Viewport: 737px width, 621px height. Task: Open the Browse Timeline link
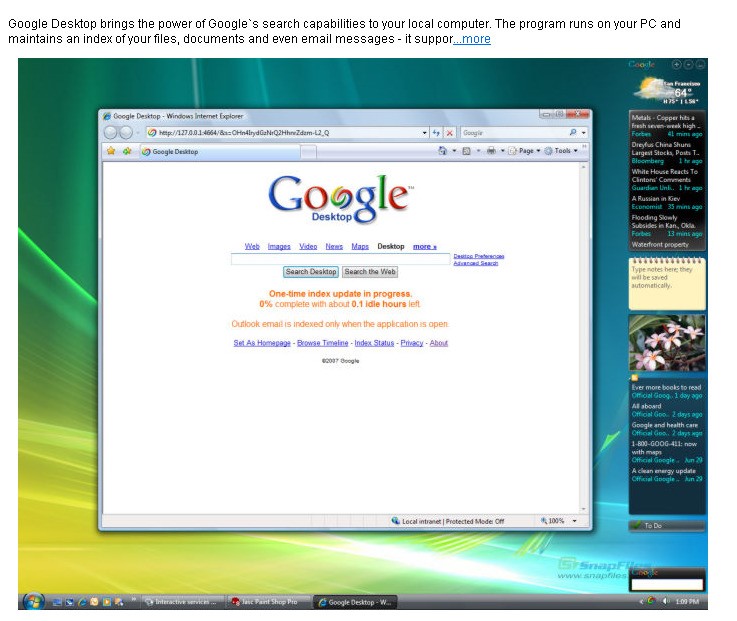(x=322, y=343)
